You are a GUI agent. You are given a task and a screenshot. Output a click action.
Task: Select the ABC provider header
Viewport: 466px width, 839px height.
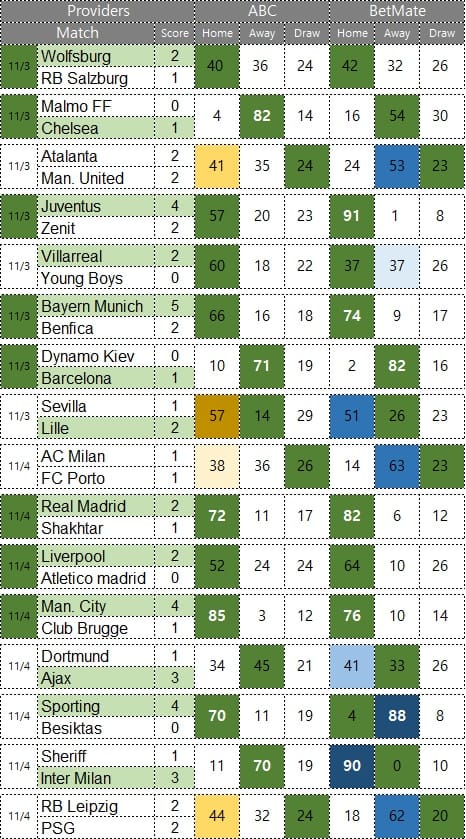(x=262, y=11)
